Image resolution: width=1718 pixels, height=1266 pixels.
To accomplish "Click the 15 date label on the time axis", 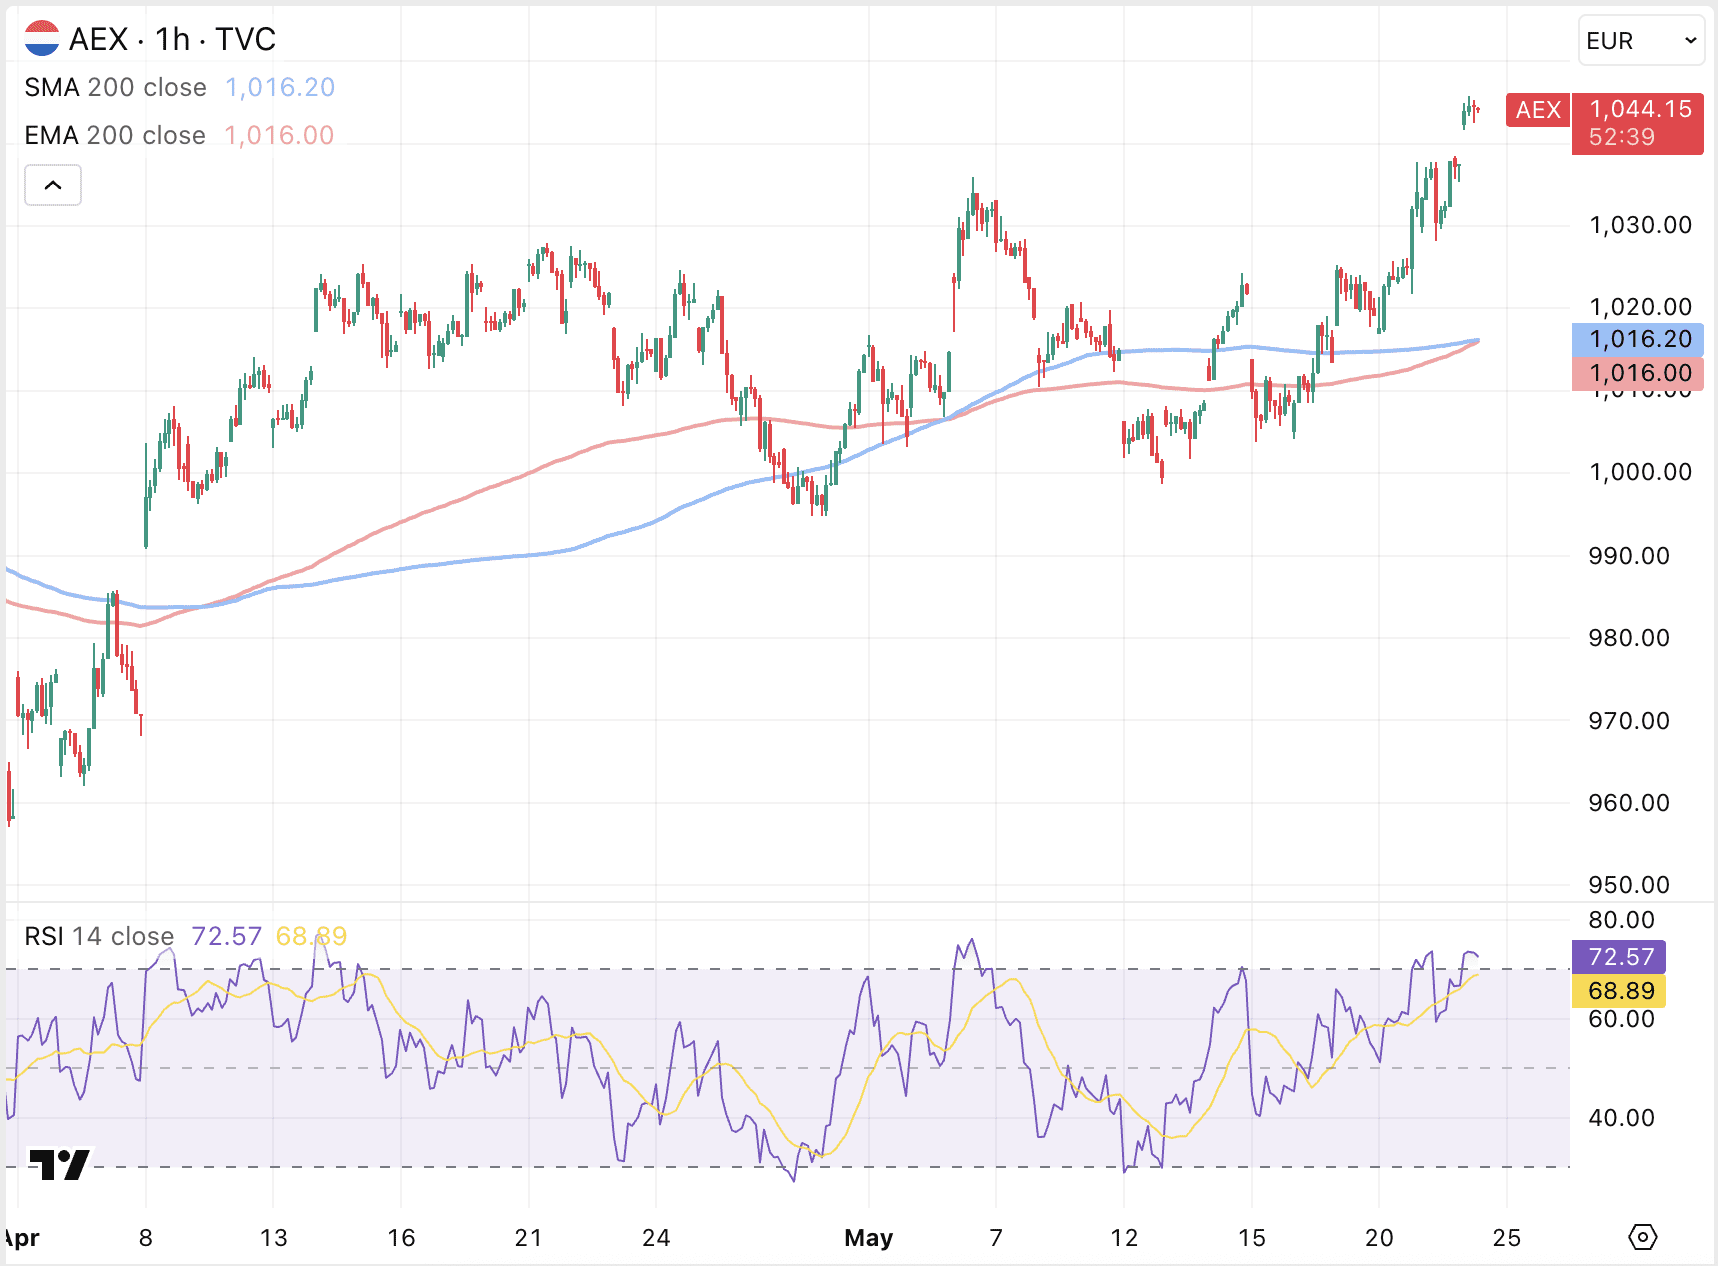I will (x=1252, y=1238).
